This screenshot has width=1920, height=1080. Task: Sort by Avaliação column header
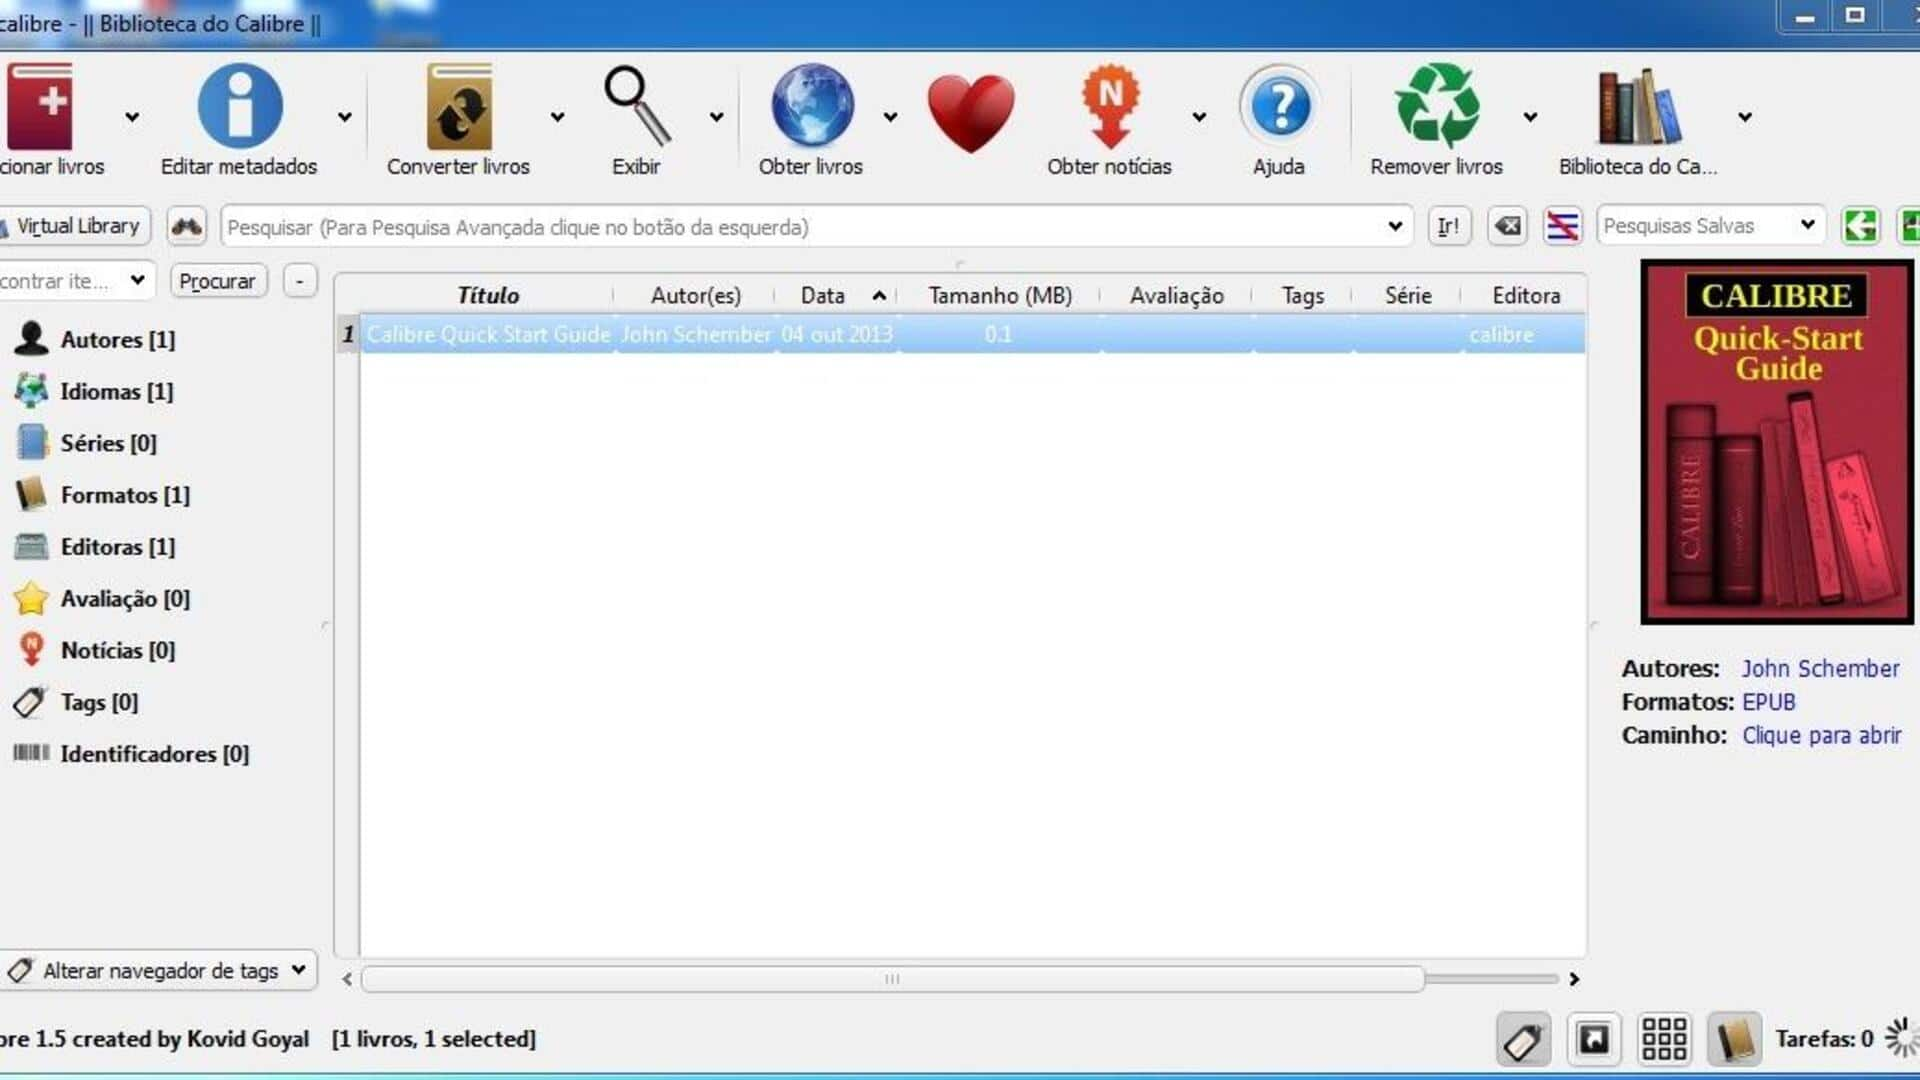click(x=1177, y=296)
